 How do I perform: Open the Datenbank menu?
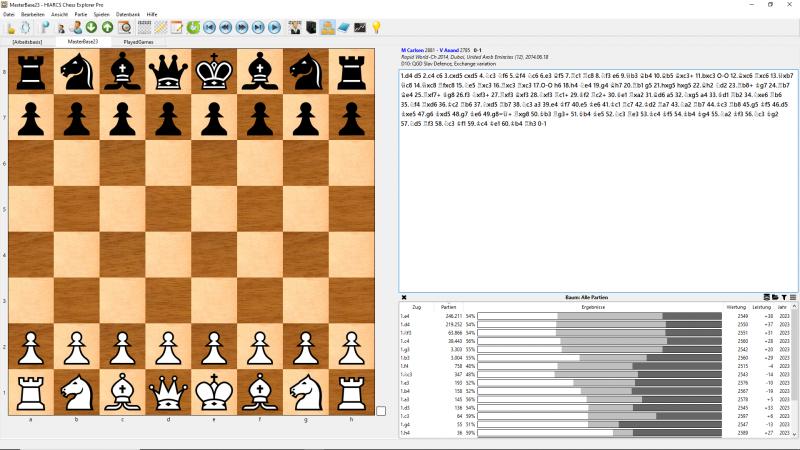pos(128,15)
